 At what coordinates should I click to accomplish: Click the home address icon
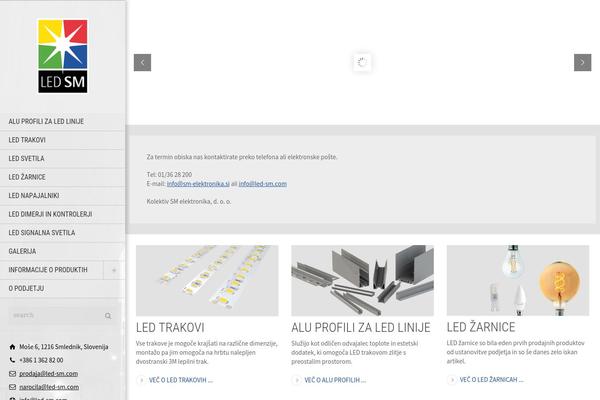pyautogui.click(x=12, y=347)
